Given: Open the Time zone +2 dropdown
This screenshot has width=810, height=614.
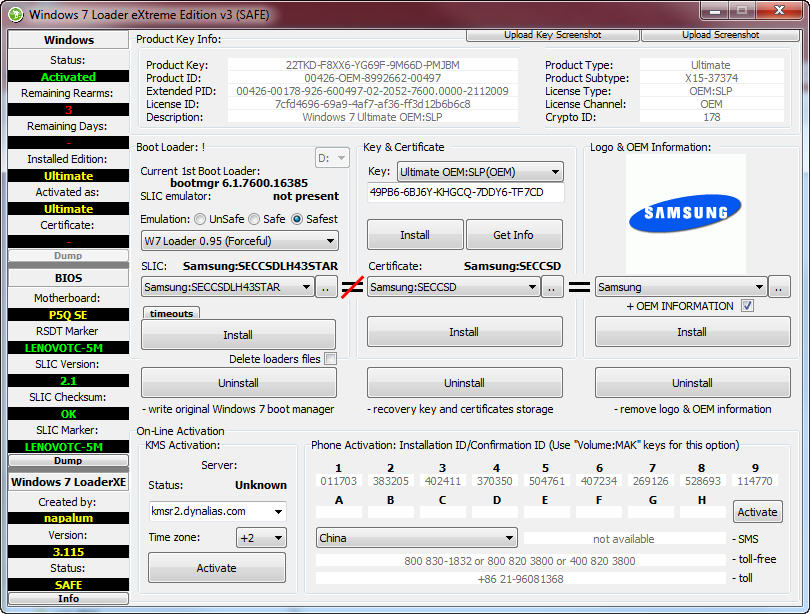Looking at the screenshot, I should [x=260, y=538].
